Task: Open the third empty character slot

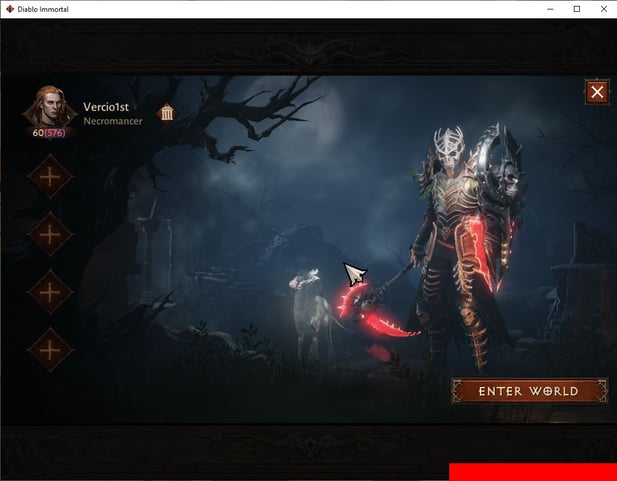Action: [x=49, y=292]
